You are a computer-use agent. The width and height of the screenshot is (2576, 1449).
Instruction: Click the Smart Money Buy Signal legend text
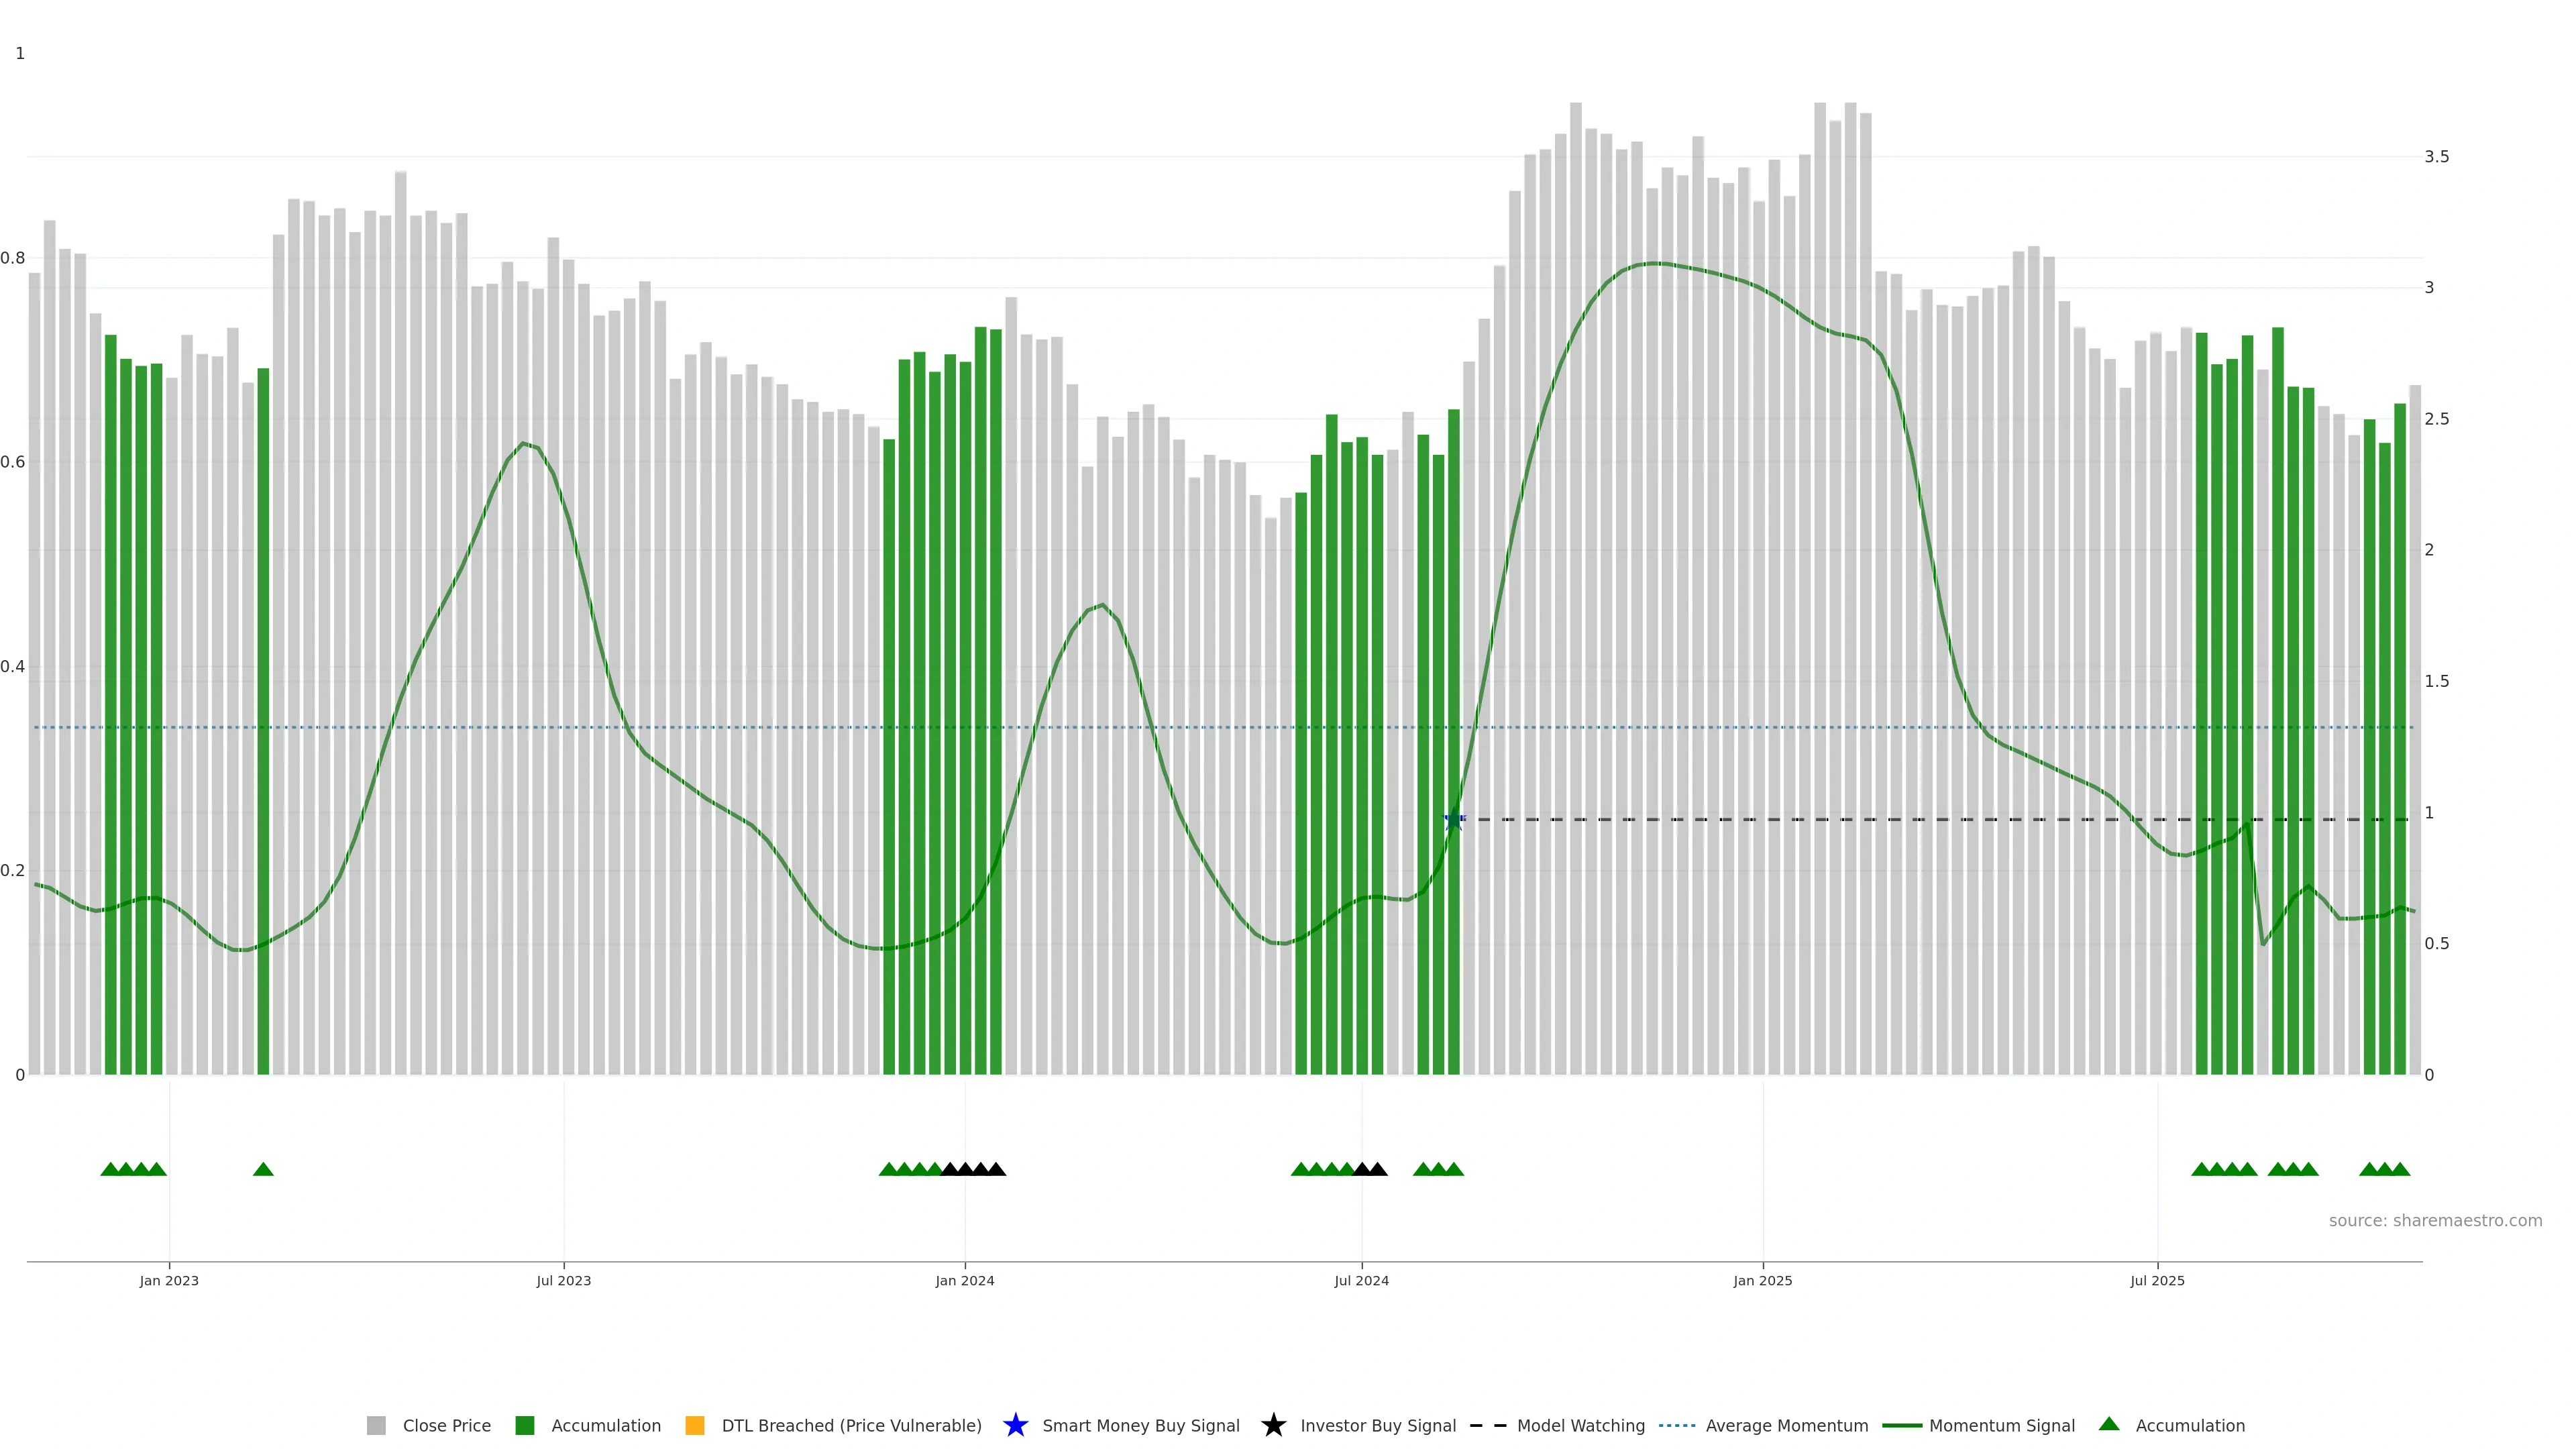tap(1140, 1425)
